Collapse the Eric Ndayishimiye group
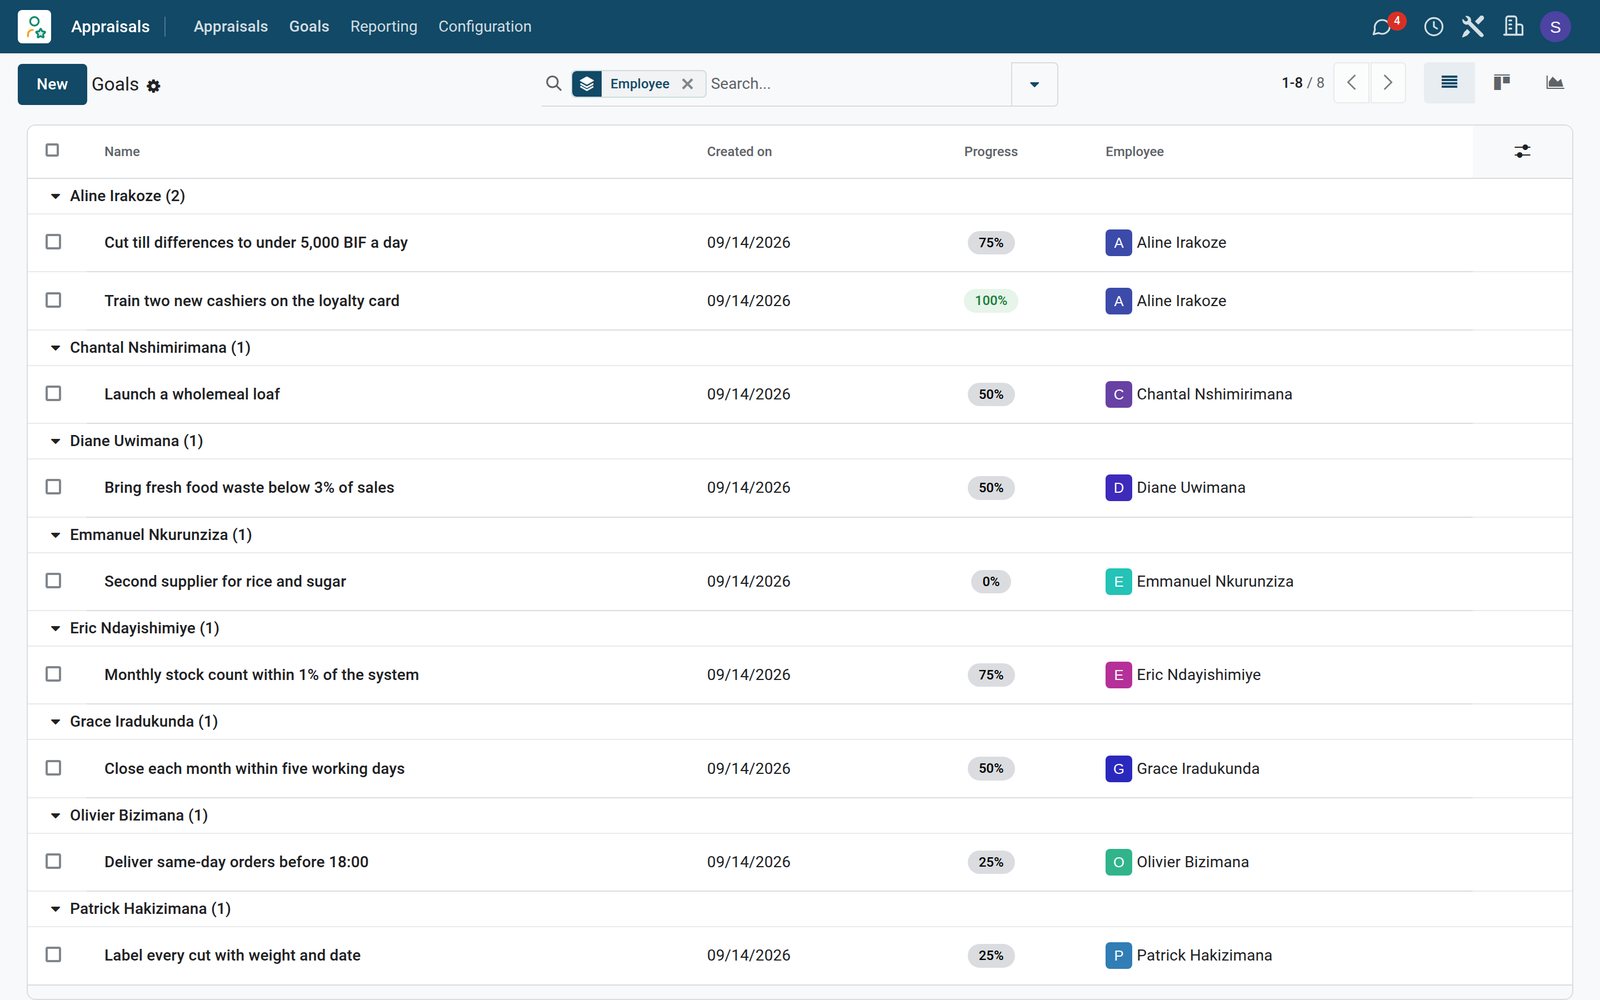Image resolution: width=1600 pixels, height=1000 pixels. (x=56, y=628)
